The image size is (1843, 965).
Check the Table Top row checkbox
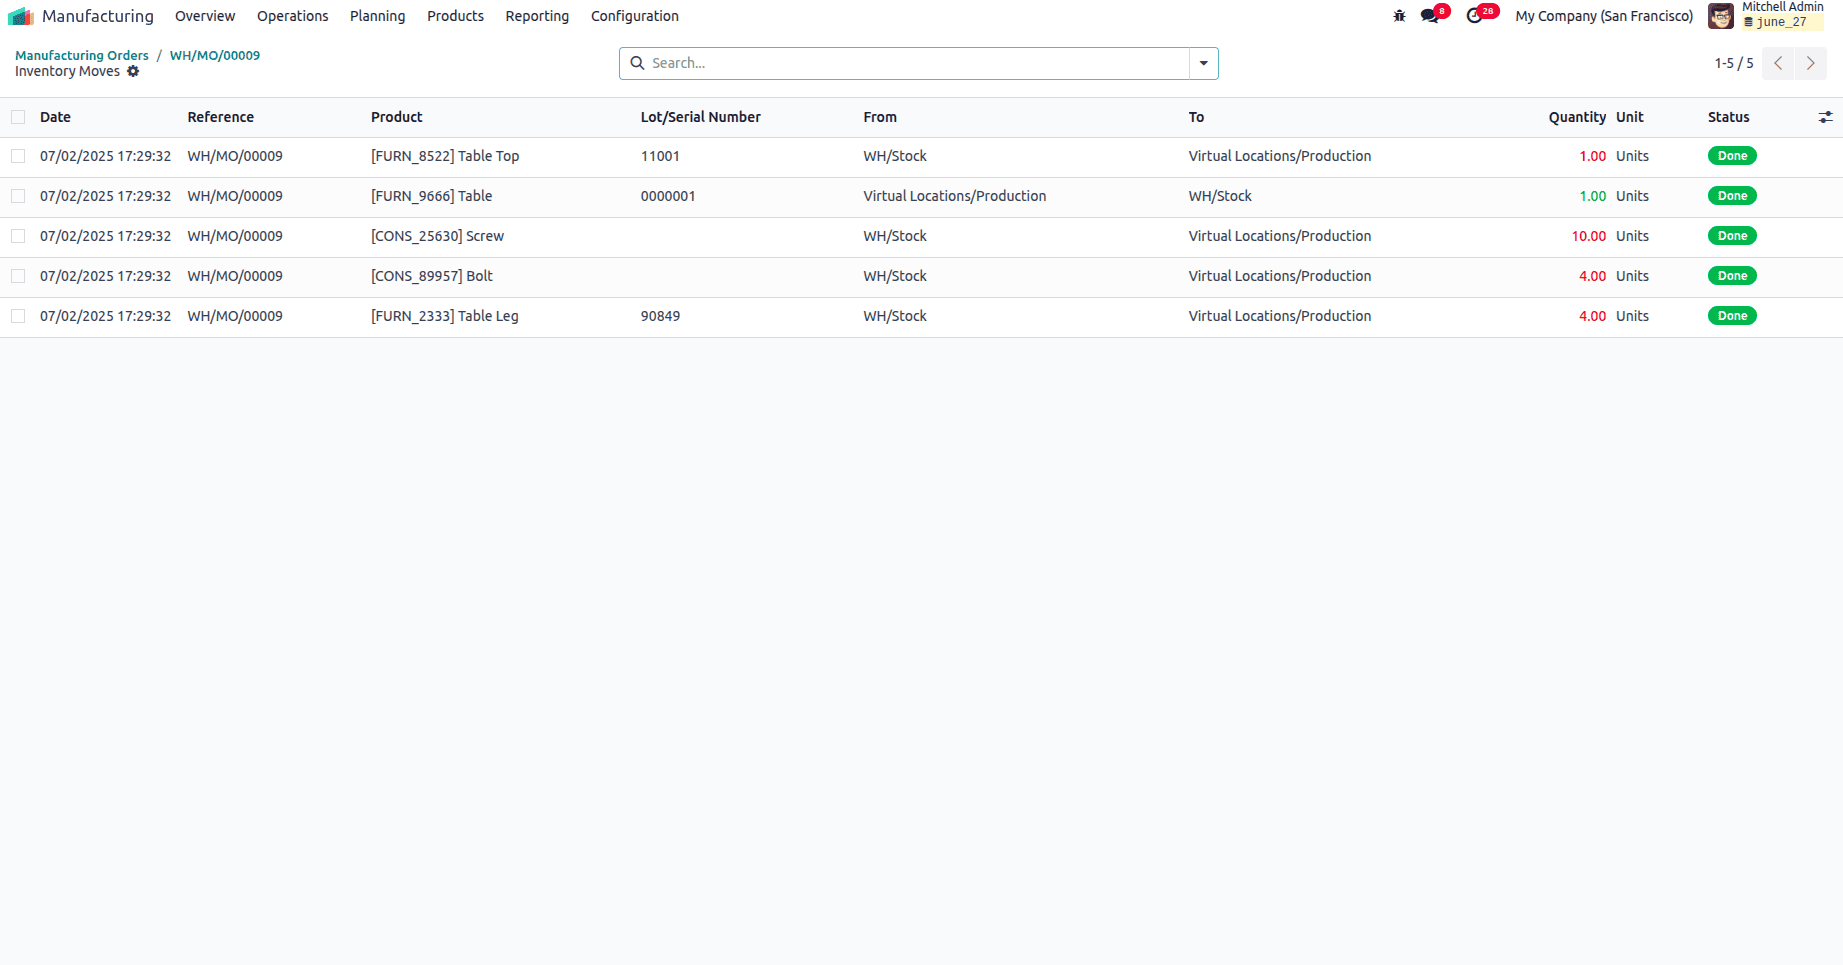[x=18, y=156]
